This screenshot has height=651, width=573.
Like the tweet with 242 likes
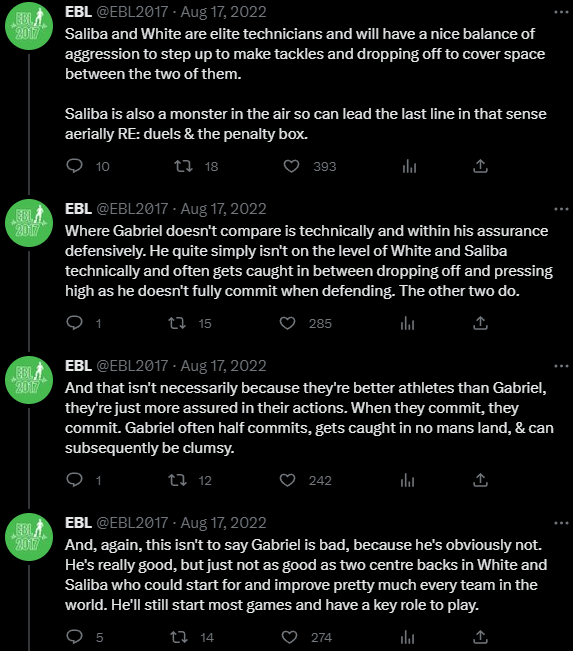pyautogui.click(x=287, y=480)
